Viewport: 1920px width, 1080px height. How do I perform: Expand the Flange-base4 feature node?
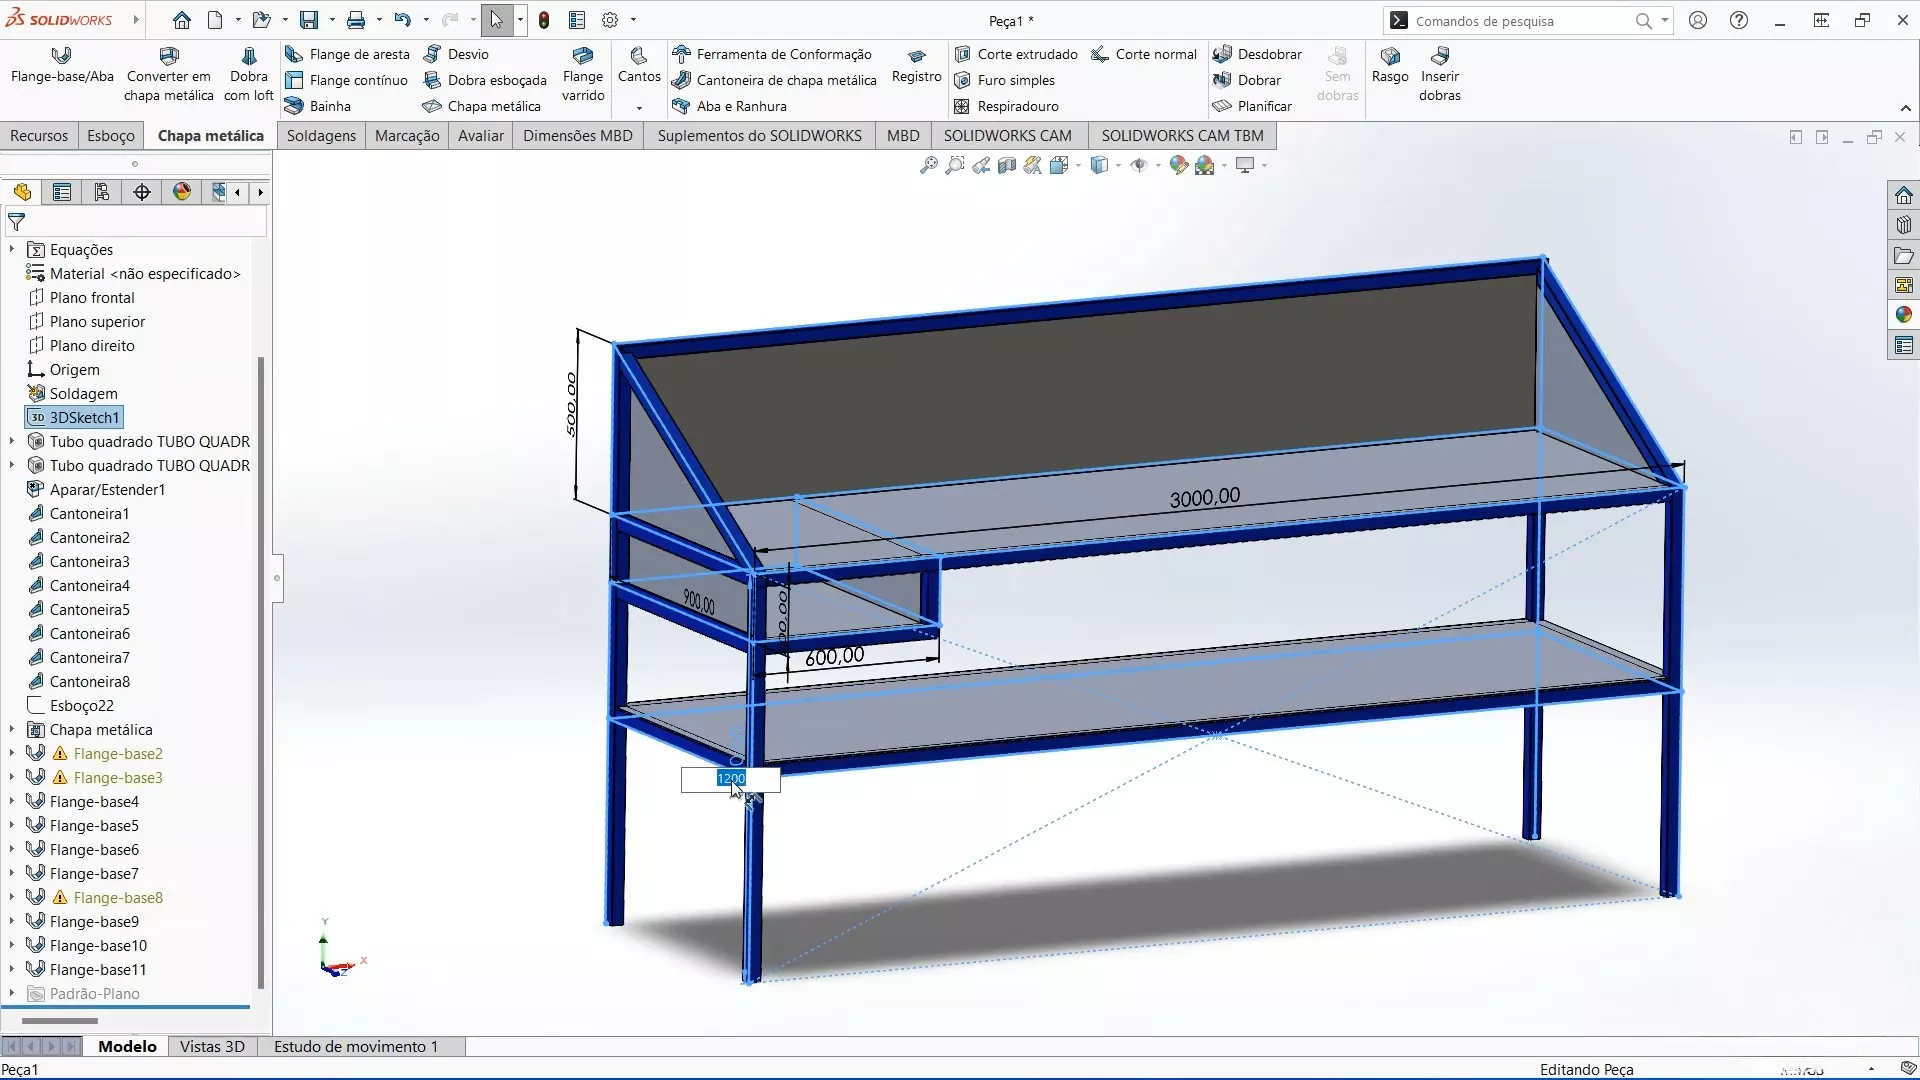[12, 802]
